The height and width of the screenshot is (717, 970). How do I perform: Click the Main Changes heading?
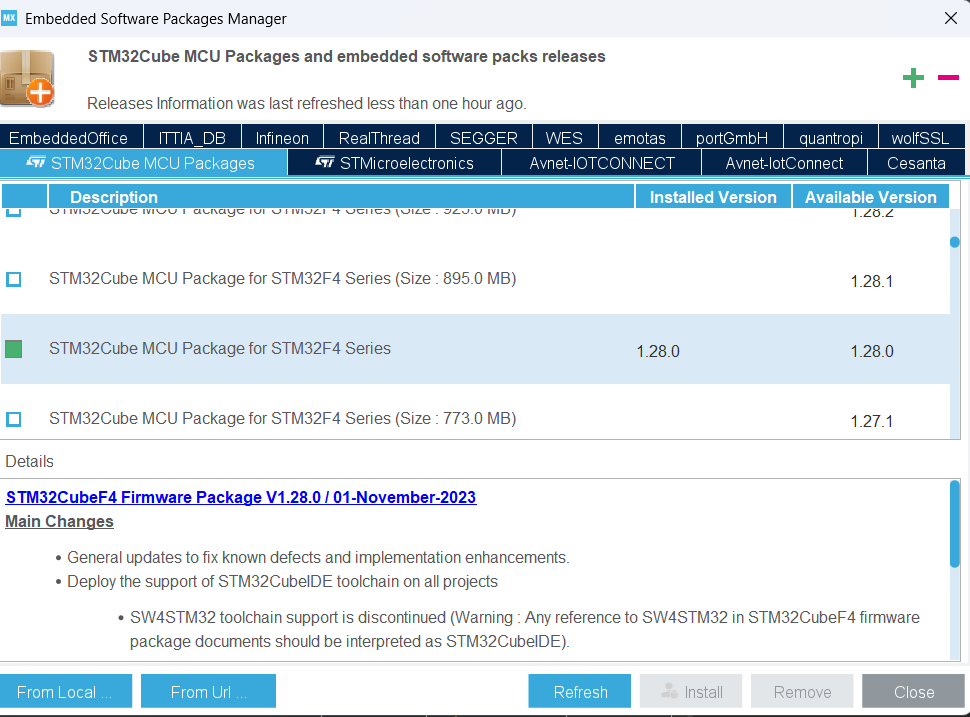59,522
